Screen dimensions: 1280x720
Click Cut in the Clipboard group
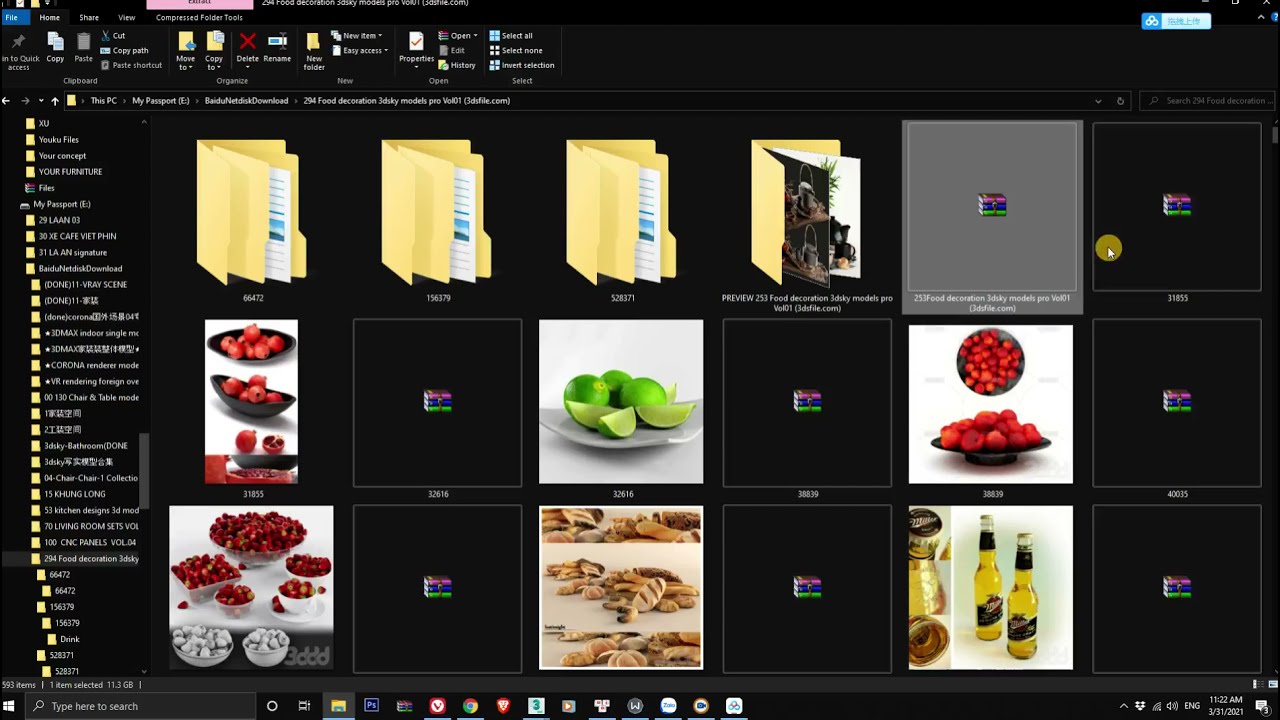pos(113,36)
